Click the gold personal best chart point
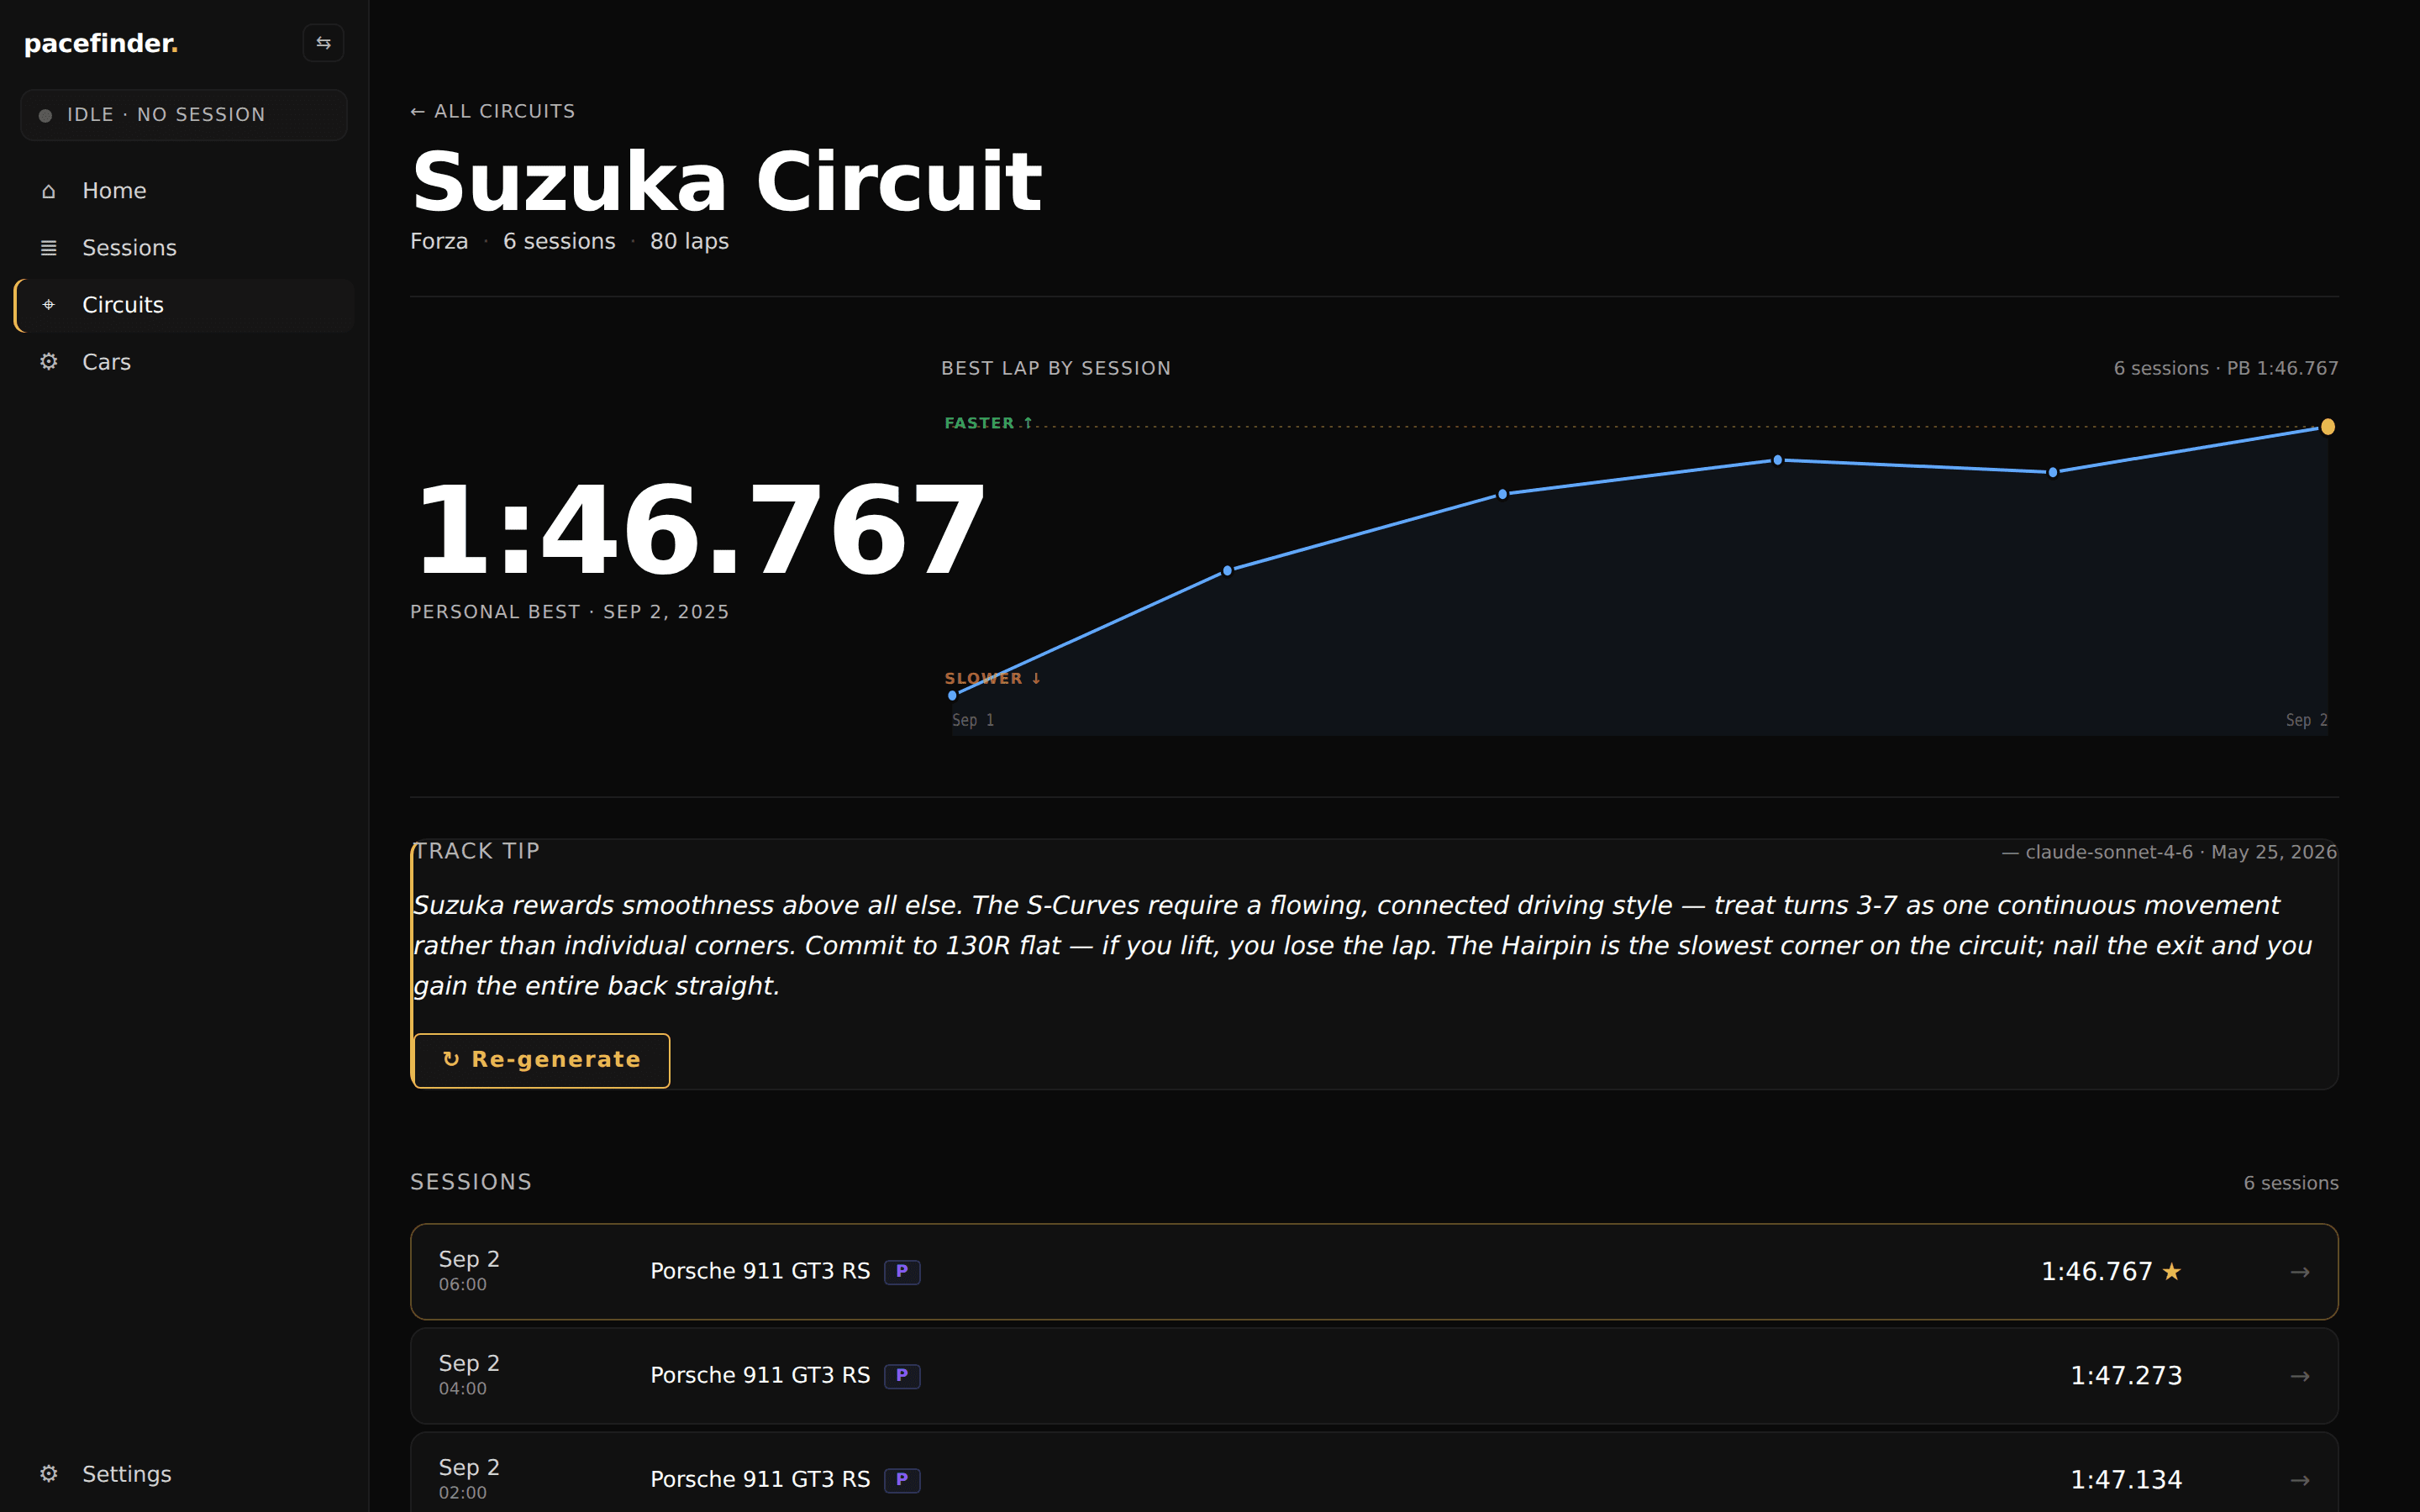2420x1512 pixels. pos(2328,427)
